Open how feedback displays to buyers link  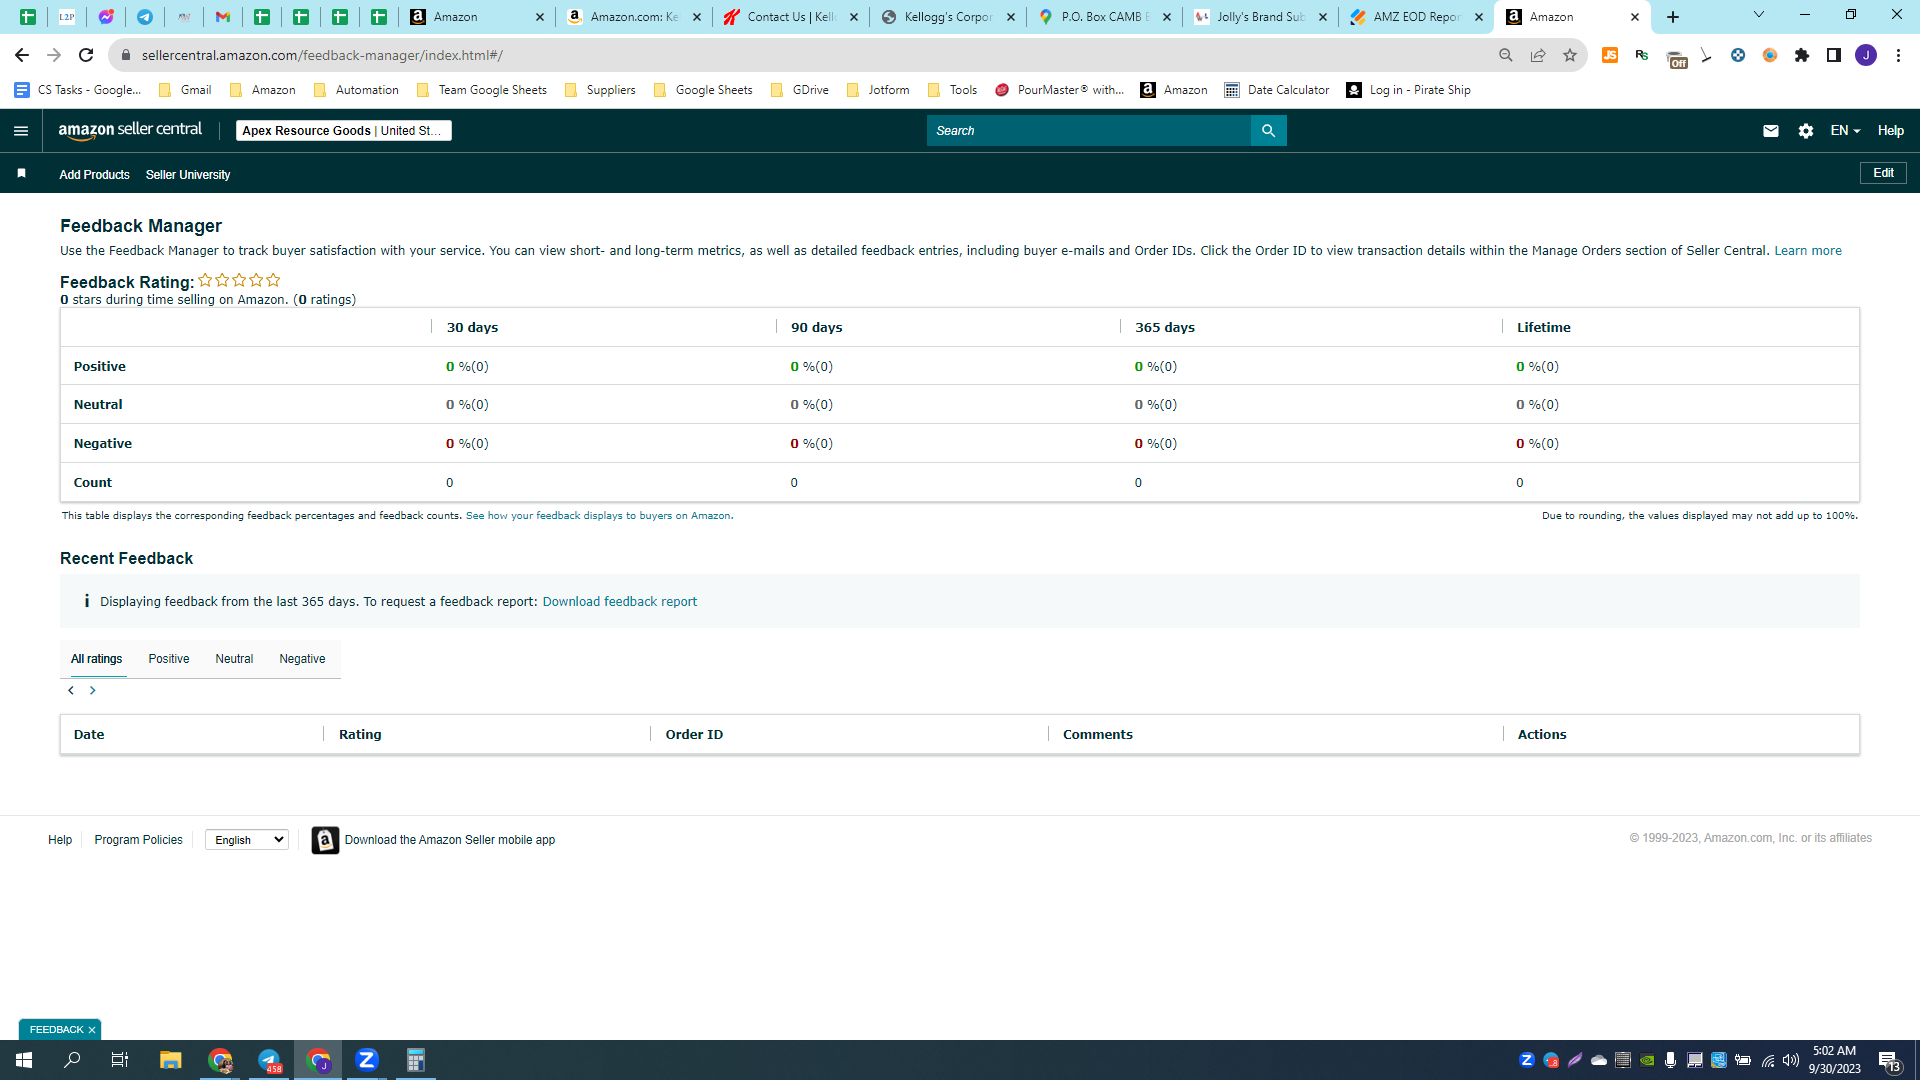point(598,516)
